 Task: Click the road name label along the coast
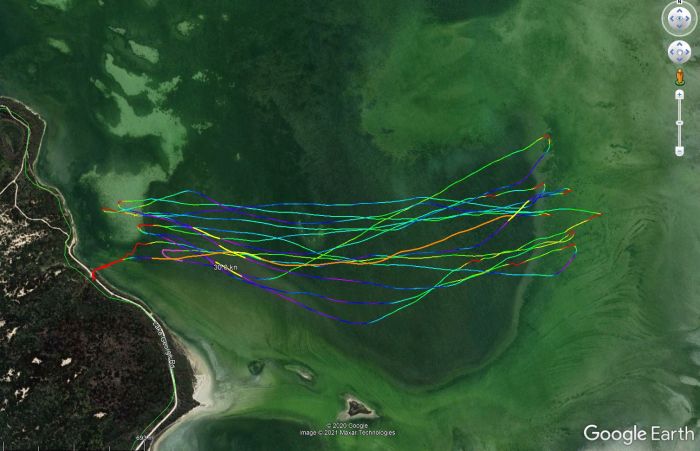[164, 344]
